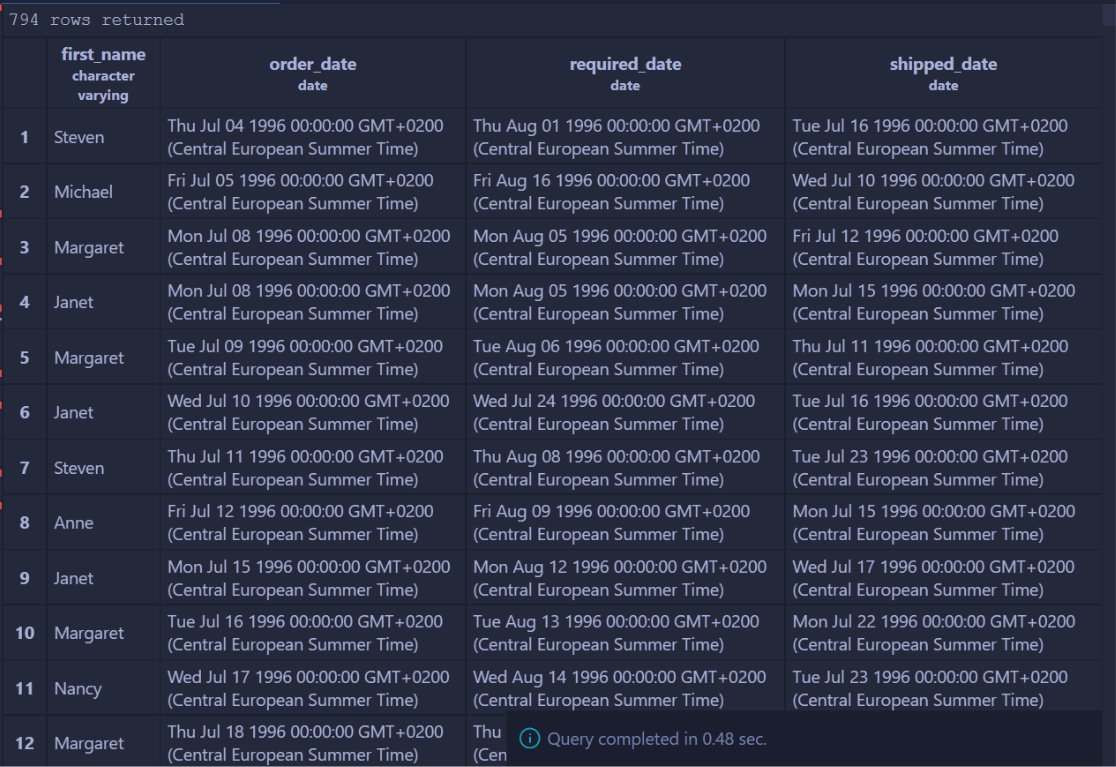Click shipped_date 'Fri Jul 12 1996' cell

(x=943, y=247)
